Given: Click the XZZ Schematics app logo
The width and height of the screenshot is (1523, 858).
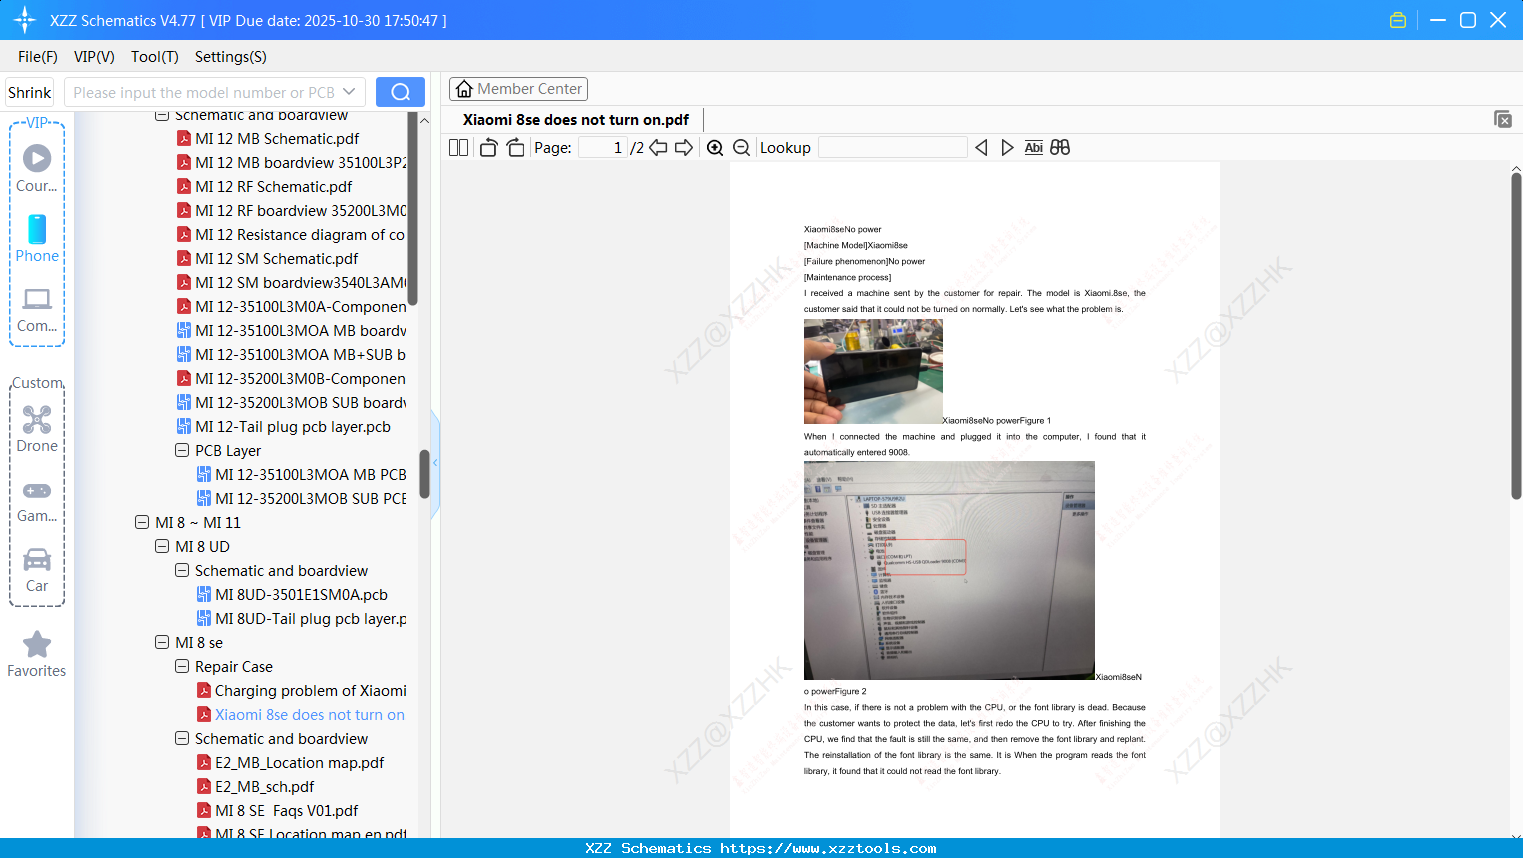Looking at the screenshot, I should point(25,20).
